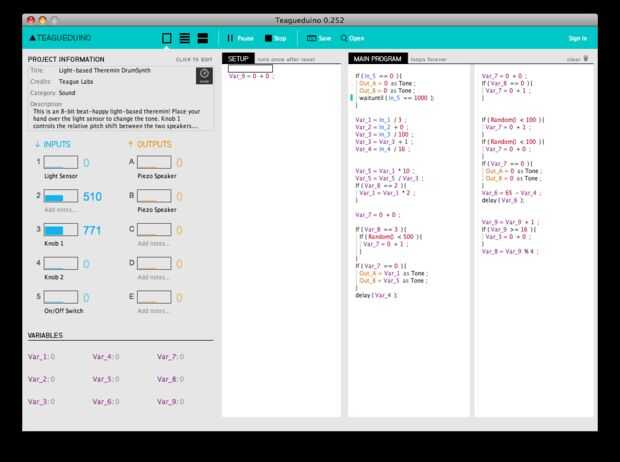Click the 'Knob 2' note label
This screenshot has height=462, width=620.
[x=54, y=277]
